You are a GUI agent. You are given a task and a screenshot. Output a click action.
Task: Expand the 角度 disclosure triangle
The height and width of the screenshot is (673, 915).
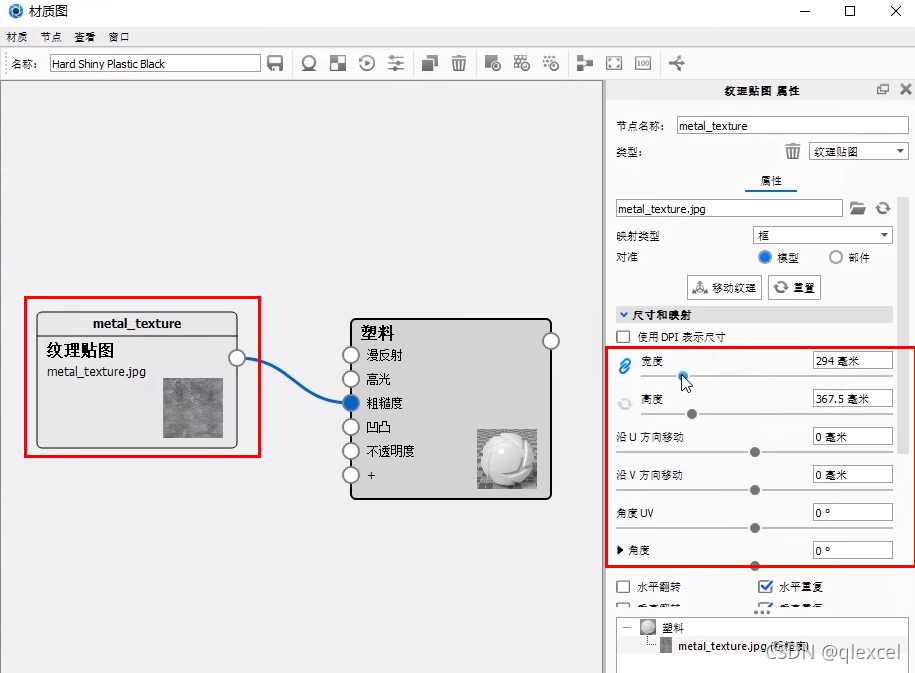coord(620,550)
